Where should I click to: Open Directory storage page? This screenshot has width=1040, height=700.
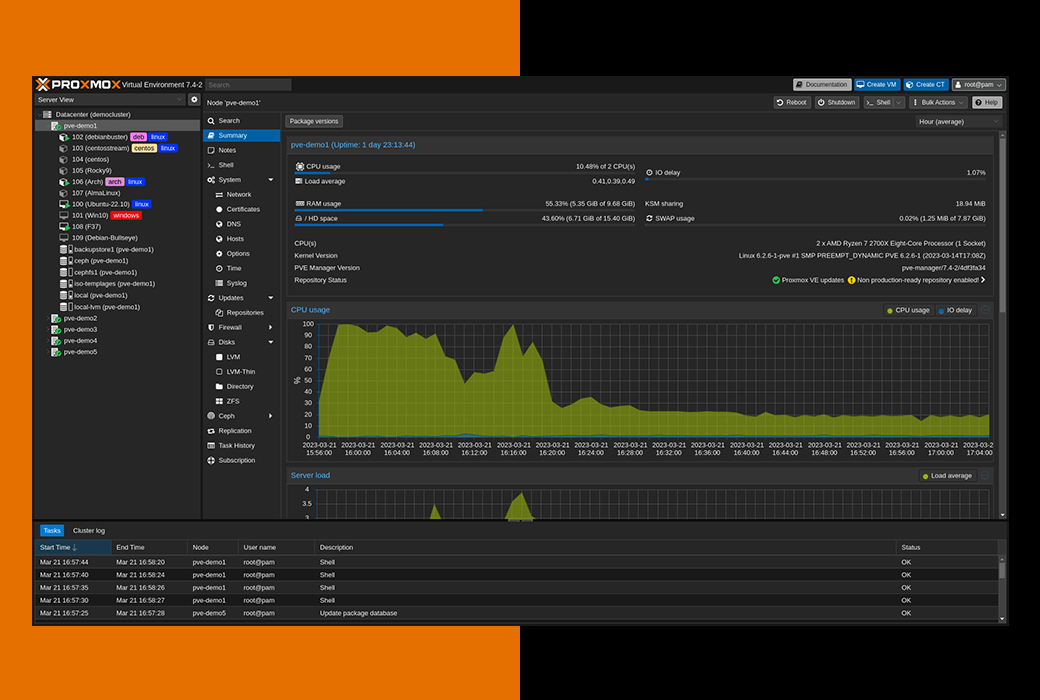pos(241,386)
